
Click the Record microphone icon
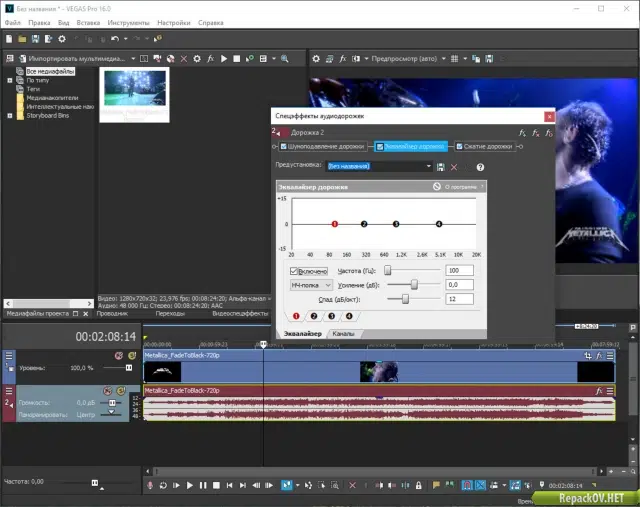(x=150, y=485)
